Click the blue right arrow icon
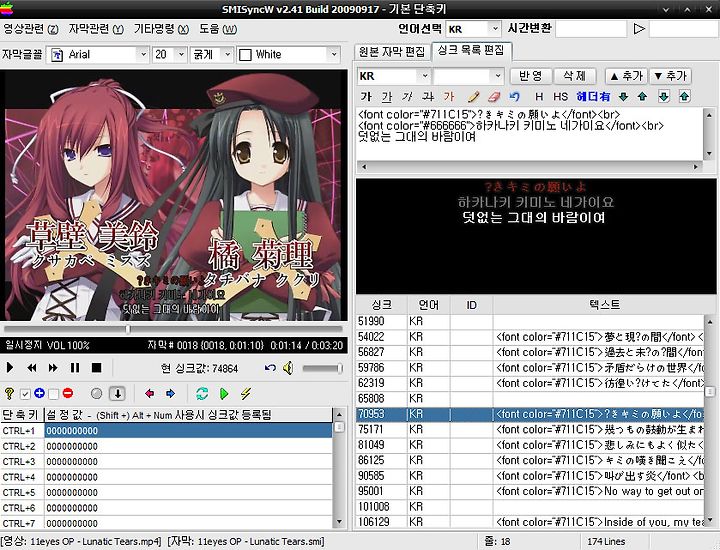 pos(170,393)
